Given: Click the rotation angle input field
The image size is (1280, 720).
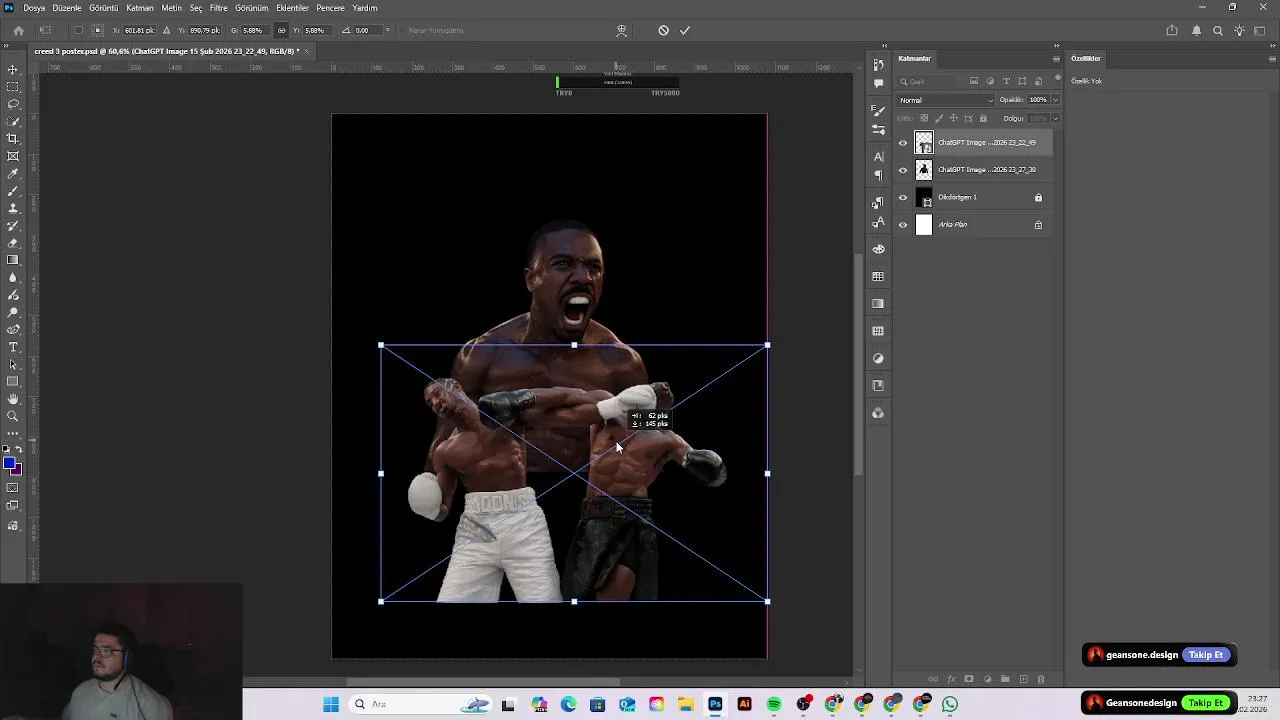Looking at the screenshot, I should (366, 30).
